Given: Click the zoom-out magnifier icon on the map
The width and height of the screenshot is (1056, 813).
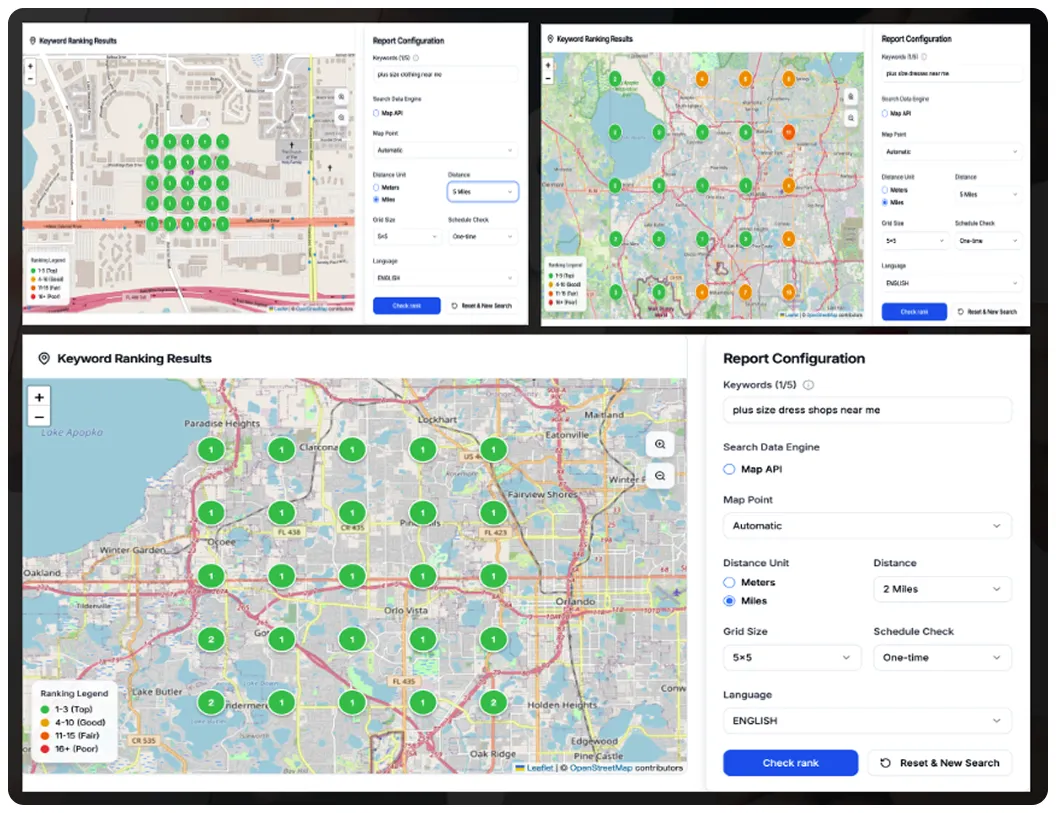Looking at the screenshot, I should pos(660,476).
